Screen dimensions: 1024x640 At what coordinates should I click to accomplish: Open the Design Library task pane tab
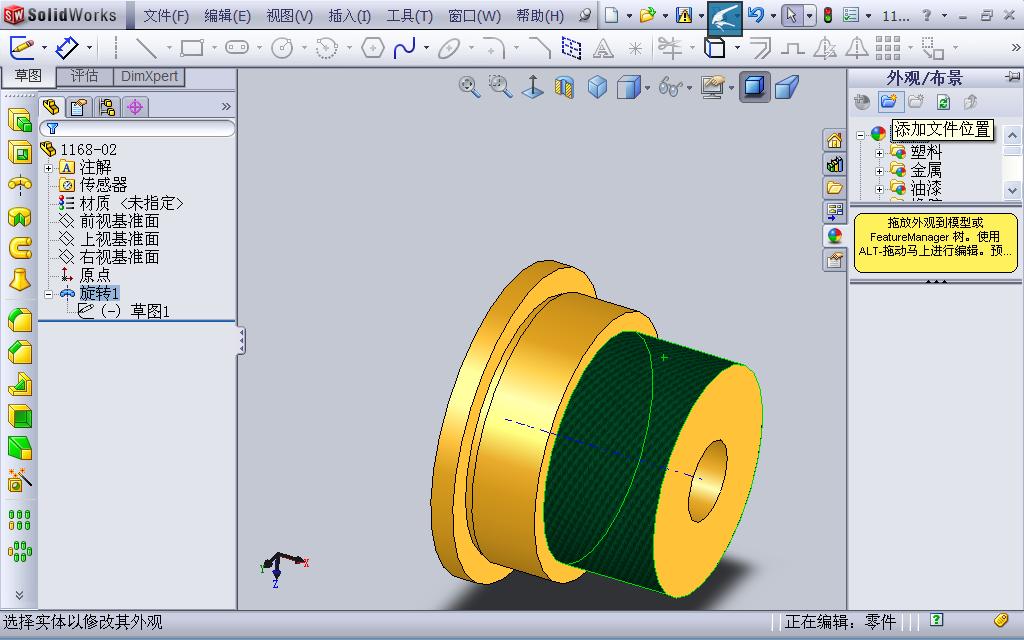[834, 164]
